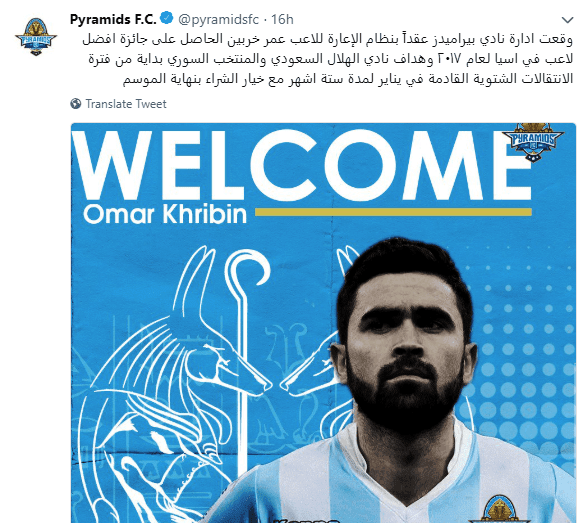Click the club badge on the jersey
This screenshot has height=523, width=580.
coord(499,509)
